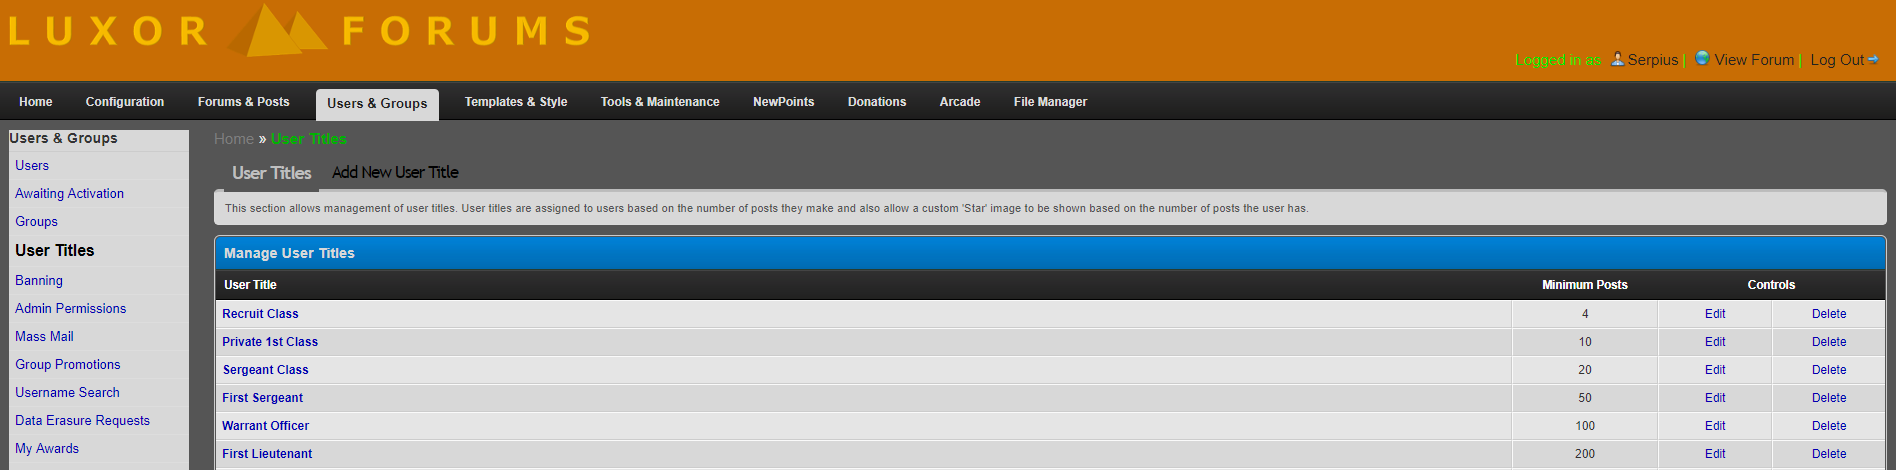The height and width of the screenshot is (470, 1896).
Task: Open the Arcade menu
Action: pyautogui.click(x=960, y=102)
